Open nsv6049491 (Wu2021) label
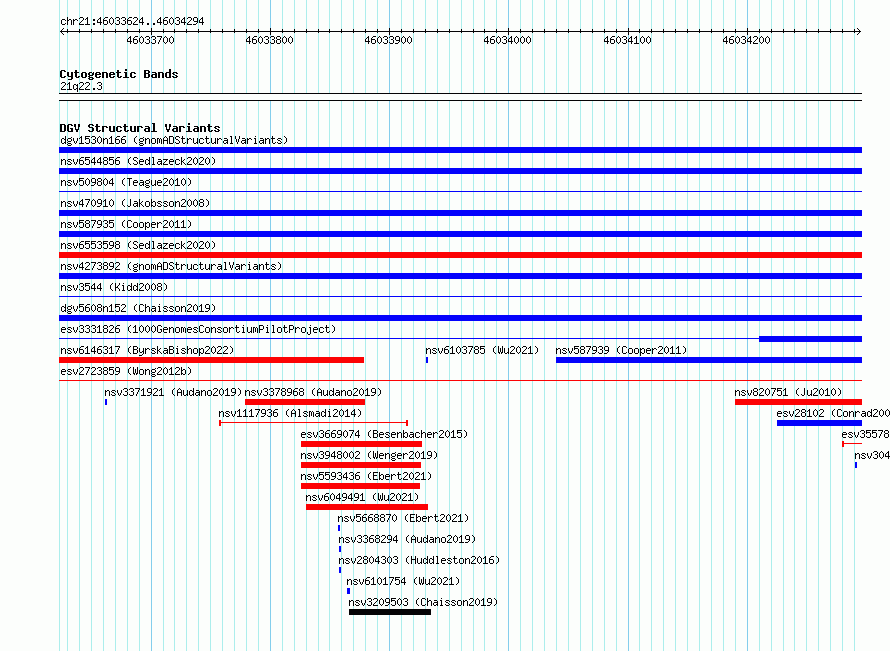The width and height of the screenshot is (890, 651). click(362, 497)
